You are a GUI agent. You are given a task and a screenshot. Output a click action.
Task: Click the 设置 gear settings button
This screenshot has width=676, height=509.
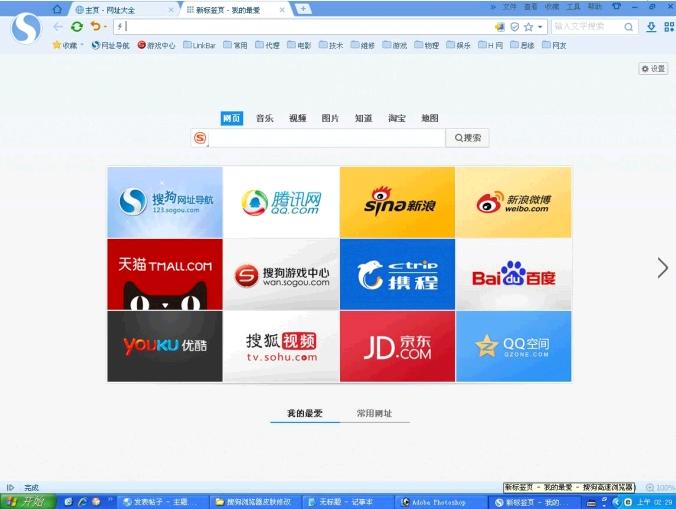click(654, 69)
